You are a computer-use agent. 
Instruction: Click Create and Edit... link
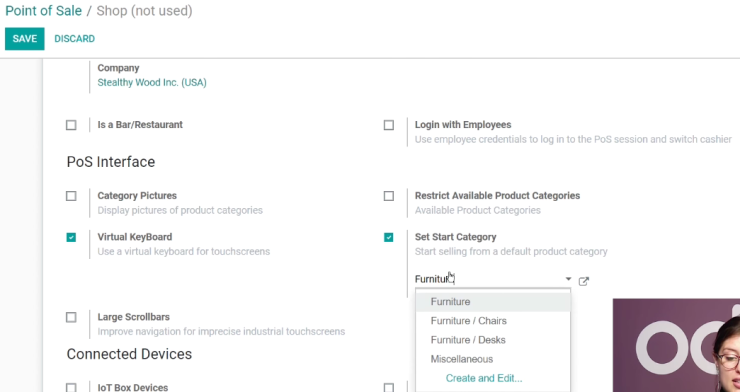484,378
